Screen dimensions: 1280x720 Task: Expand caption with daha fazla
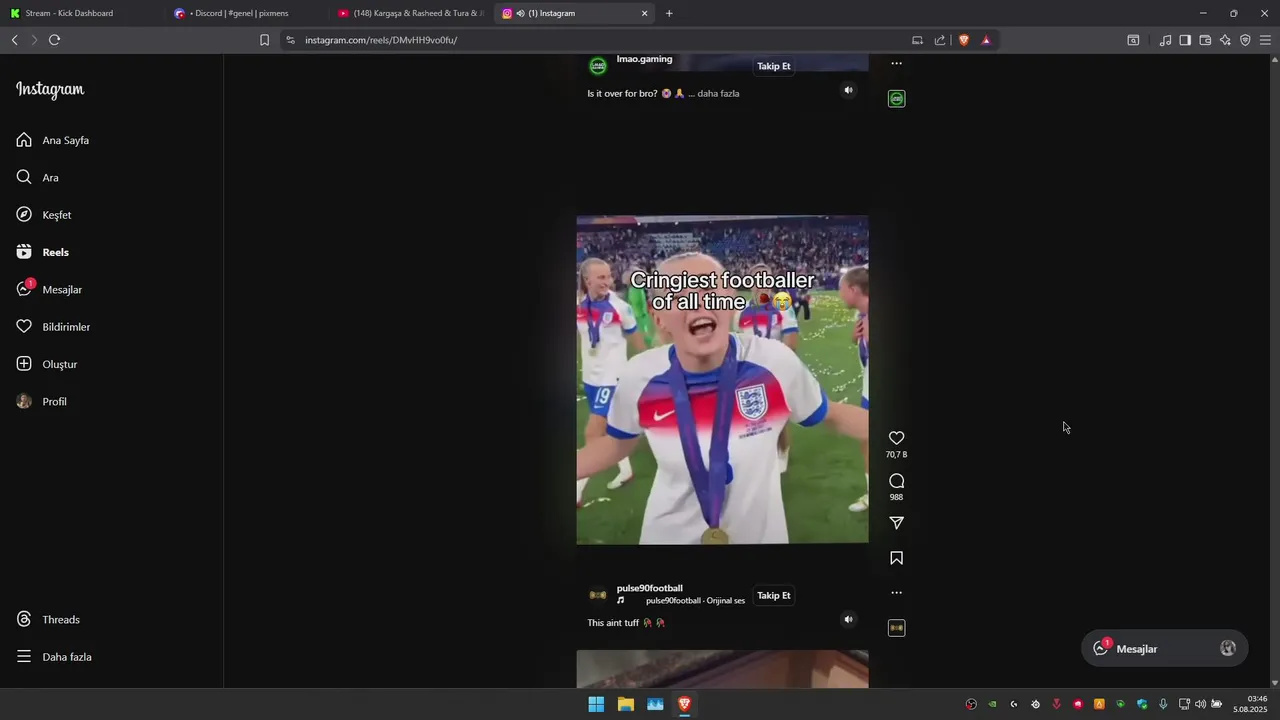point(718,94)
